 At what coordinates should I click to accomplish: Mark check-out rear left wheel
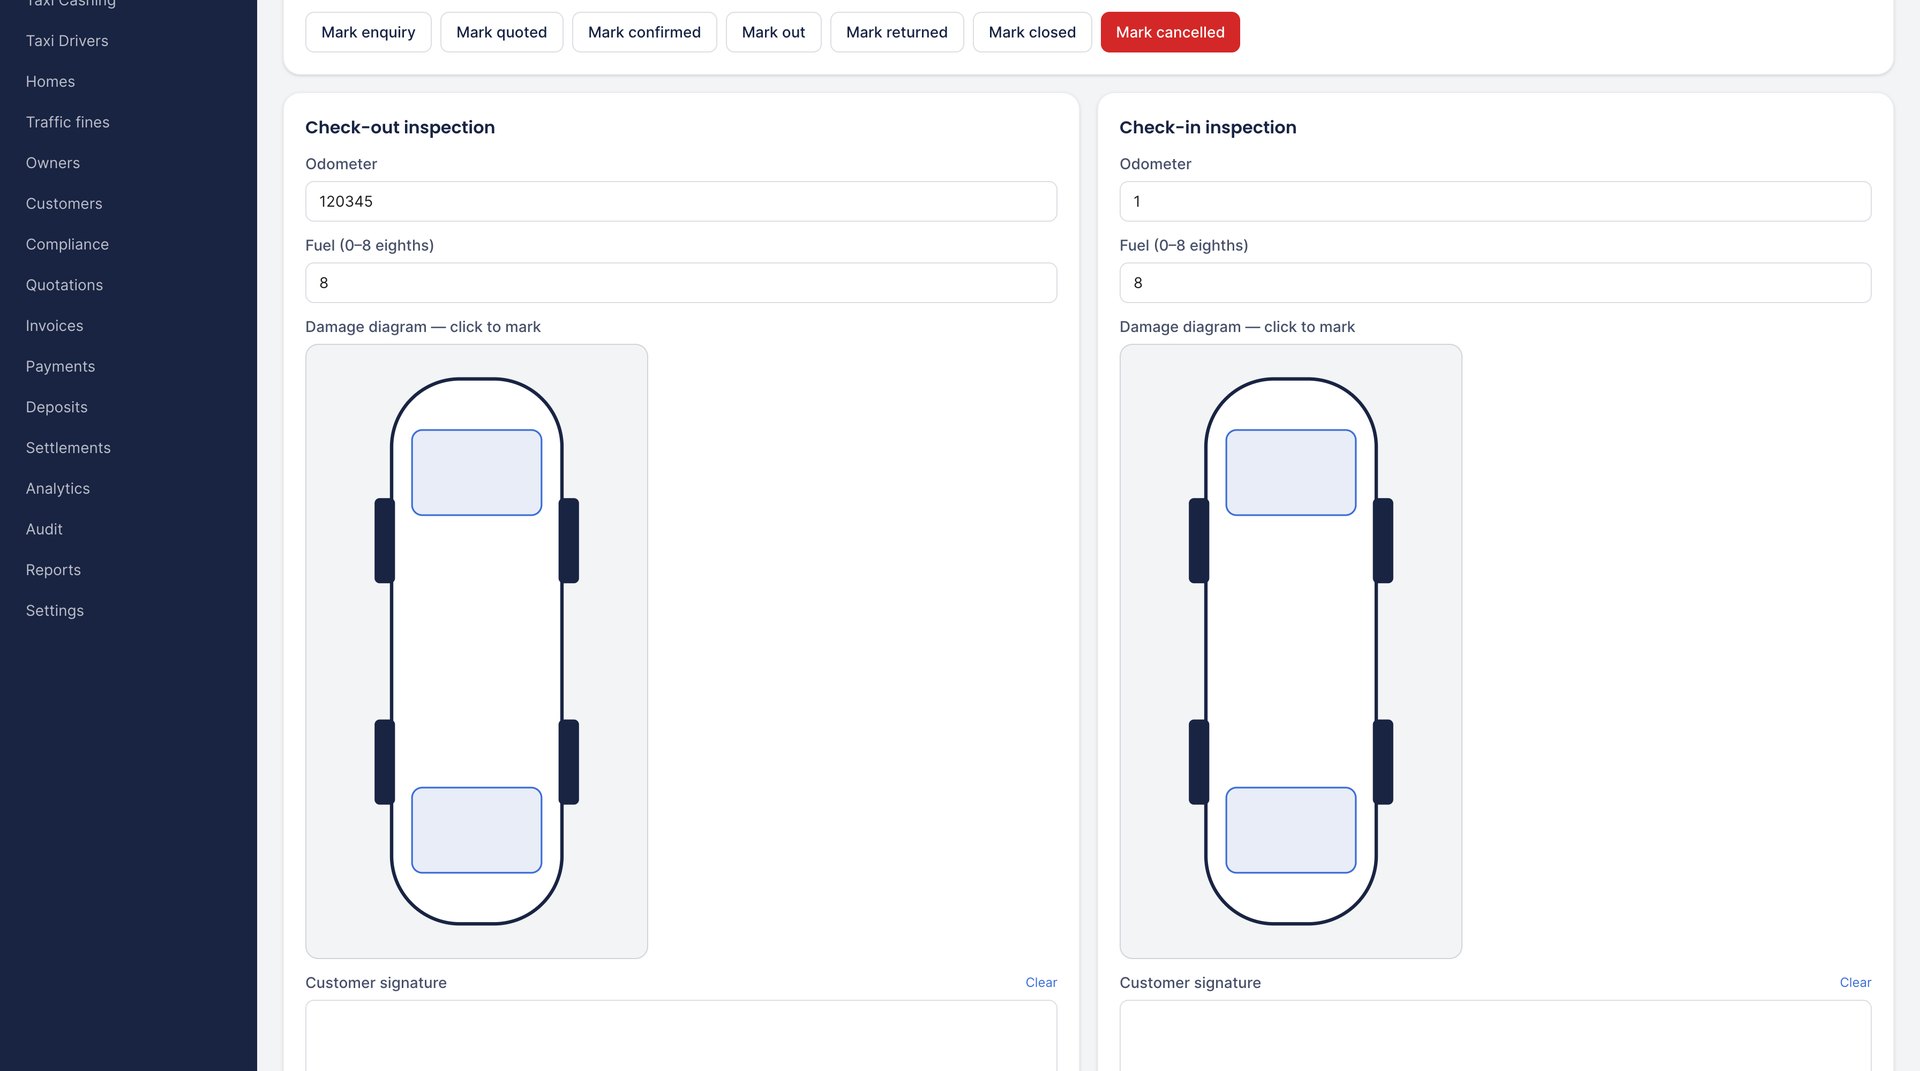point(385,762)
